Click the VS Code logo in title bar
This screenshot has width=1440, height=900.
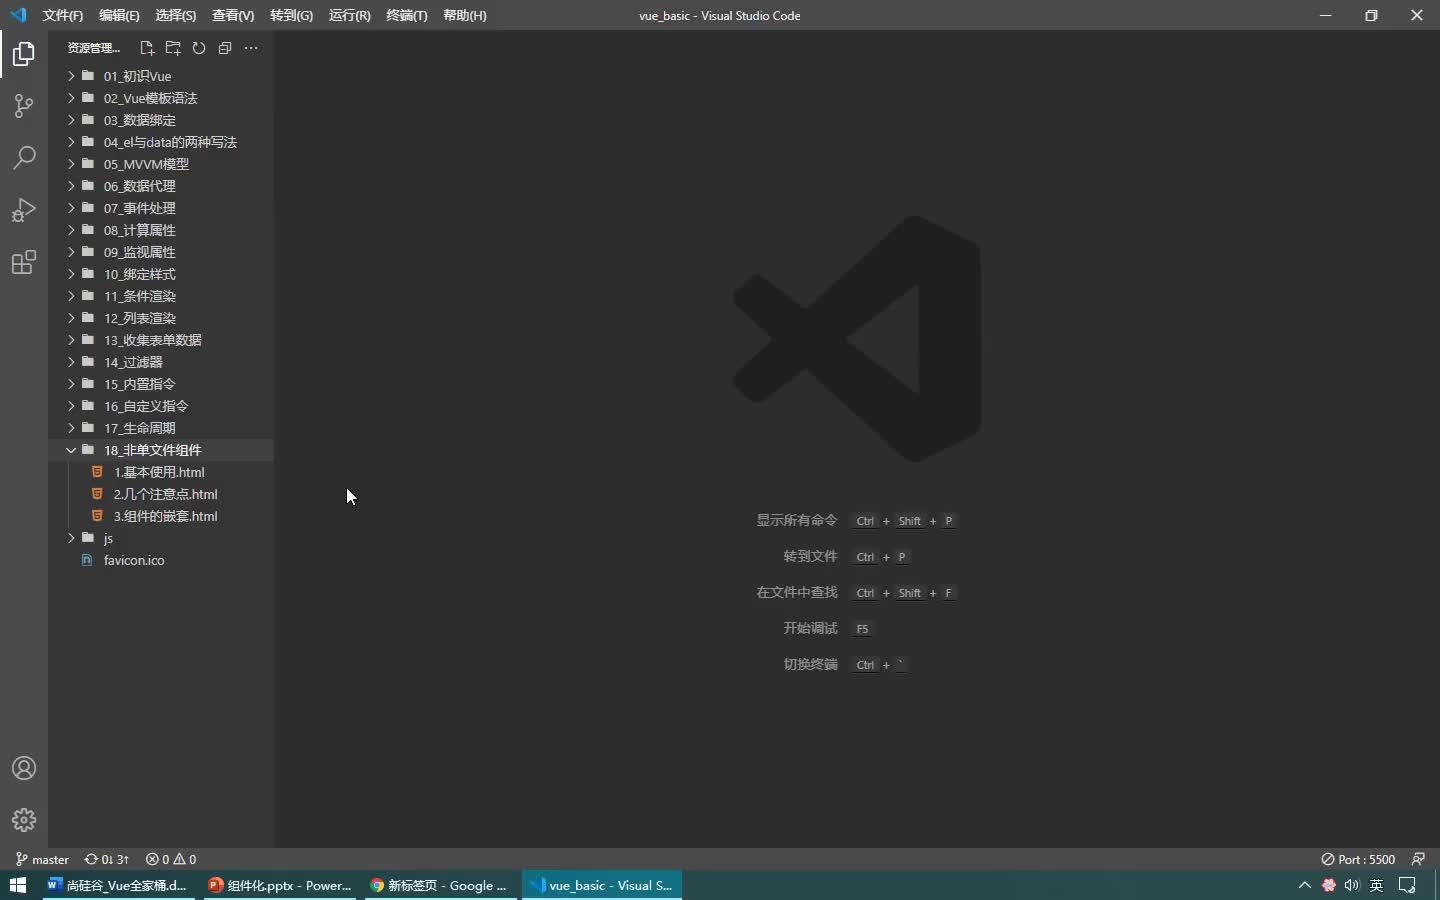click(18, 15)
